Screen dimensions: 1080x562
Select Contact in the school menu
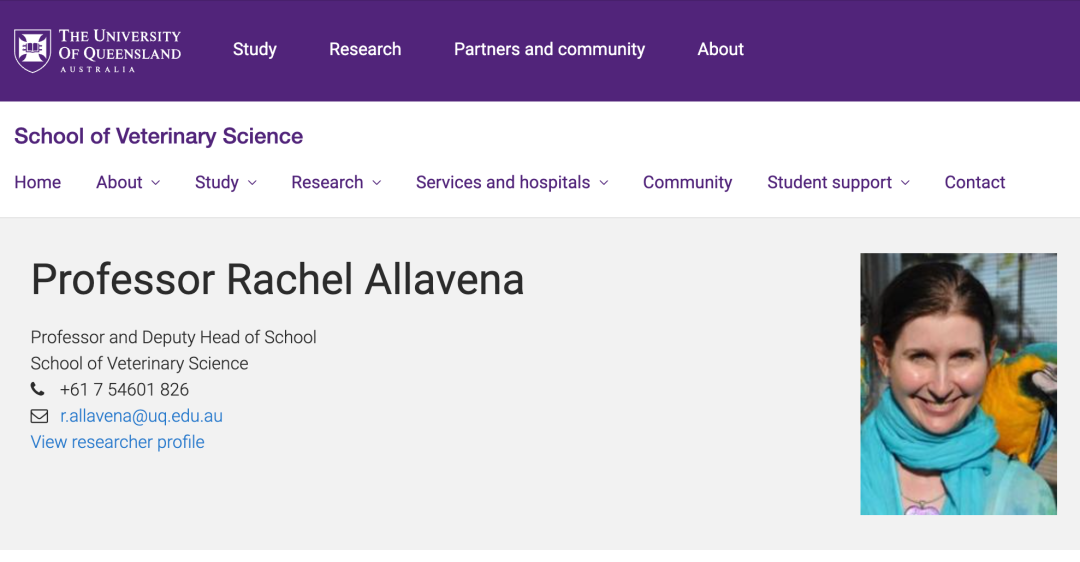tap(975, 183)
